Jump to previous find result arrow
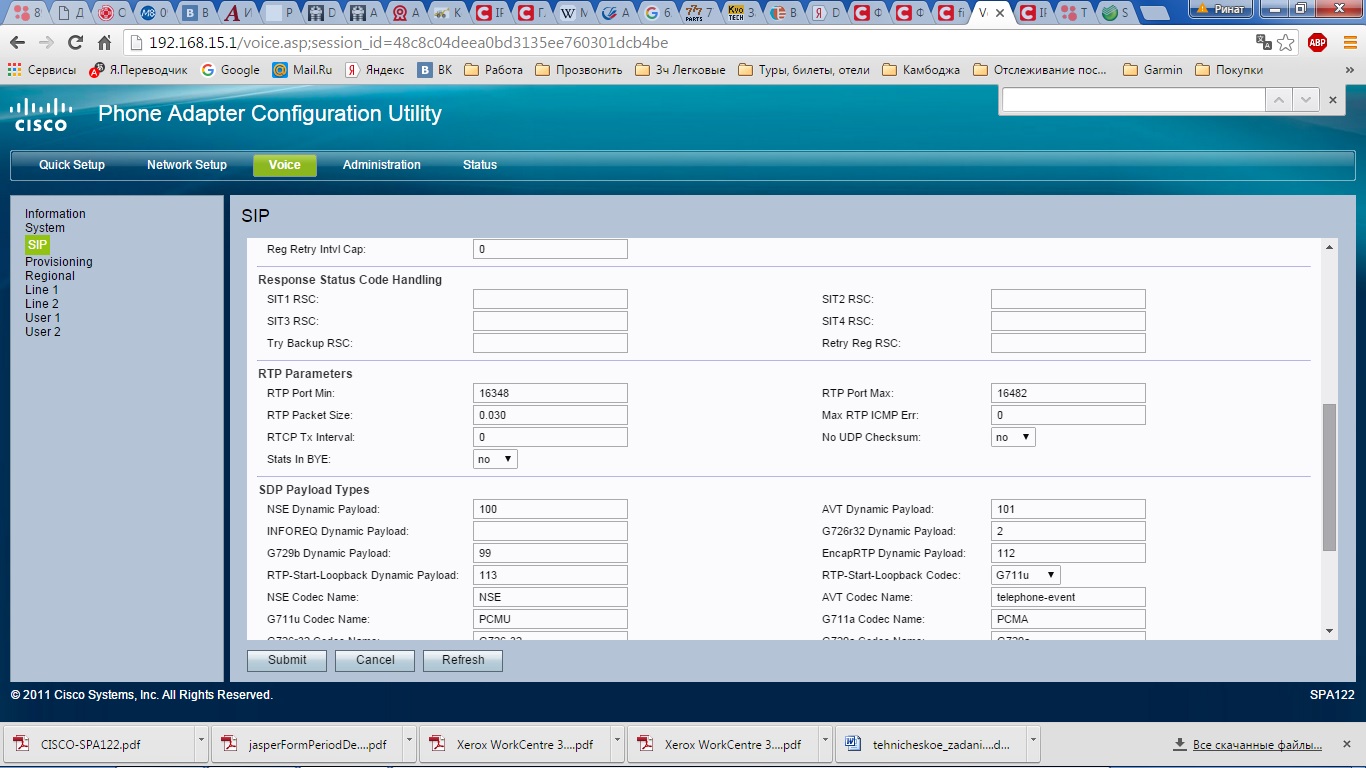 (1279, 100)
